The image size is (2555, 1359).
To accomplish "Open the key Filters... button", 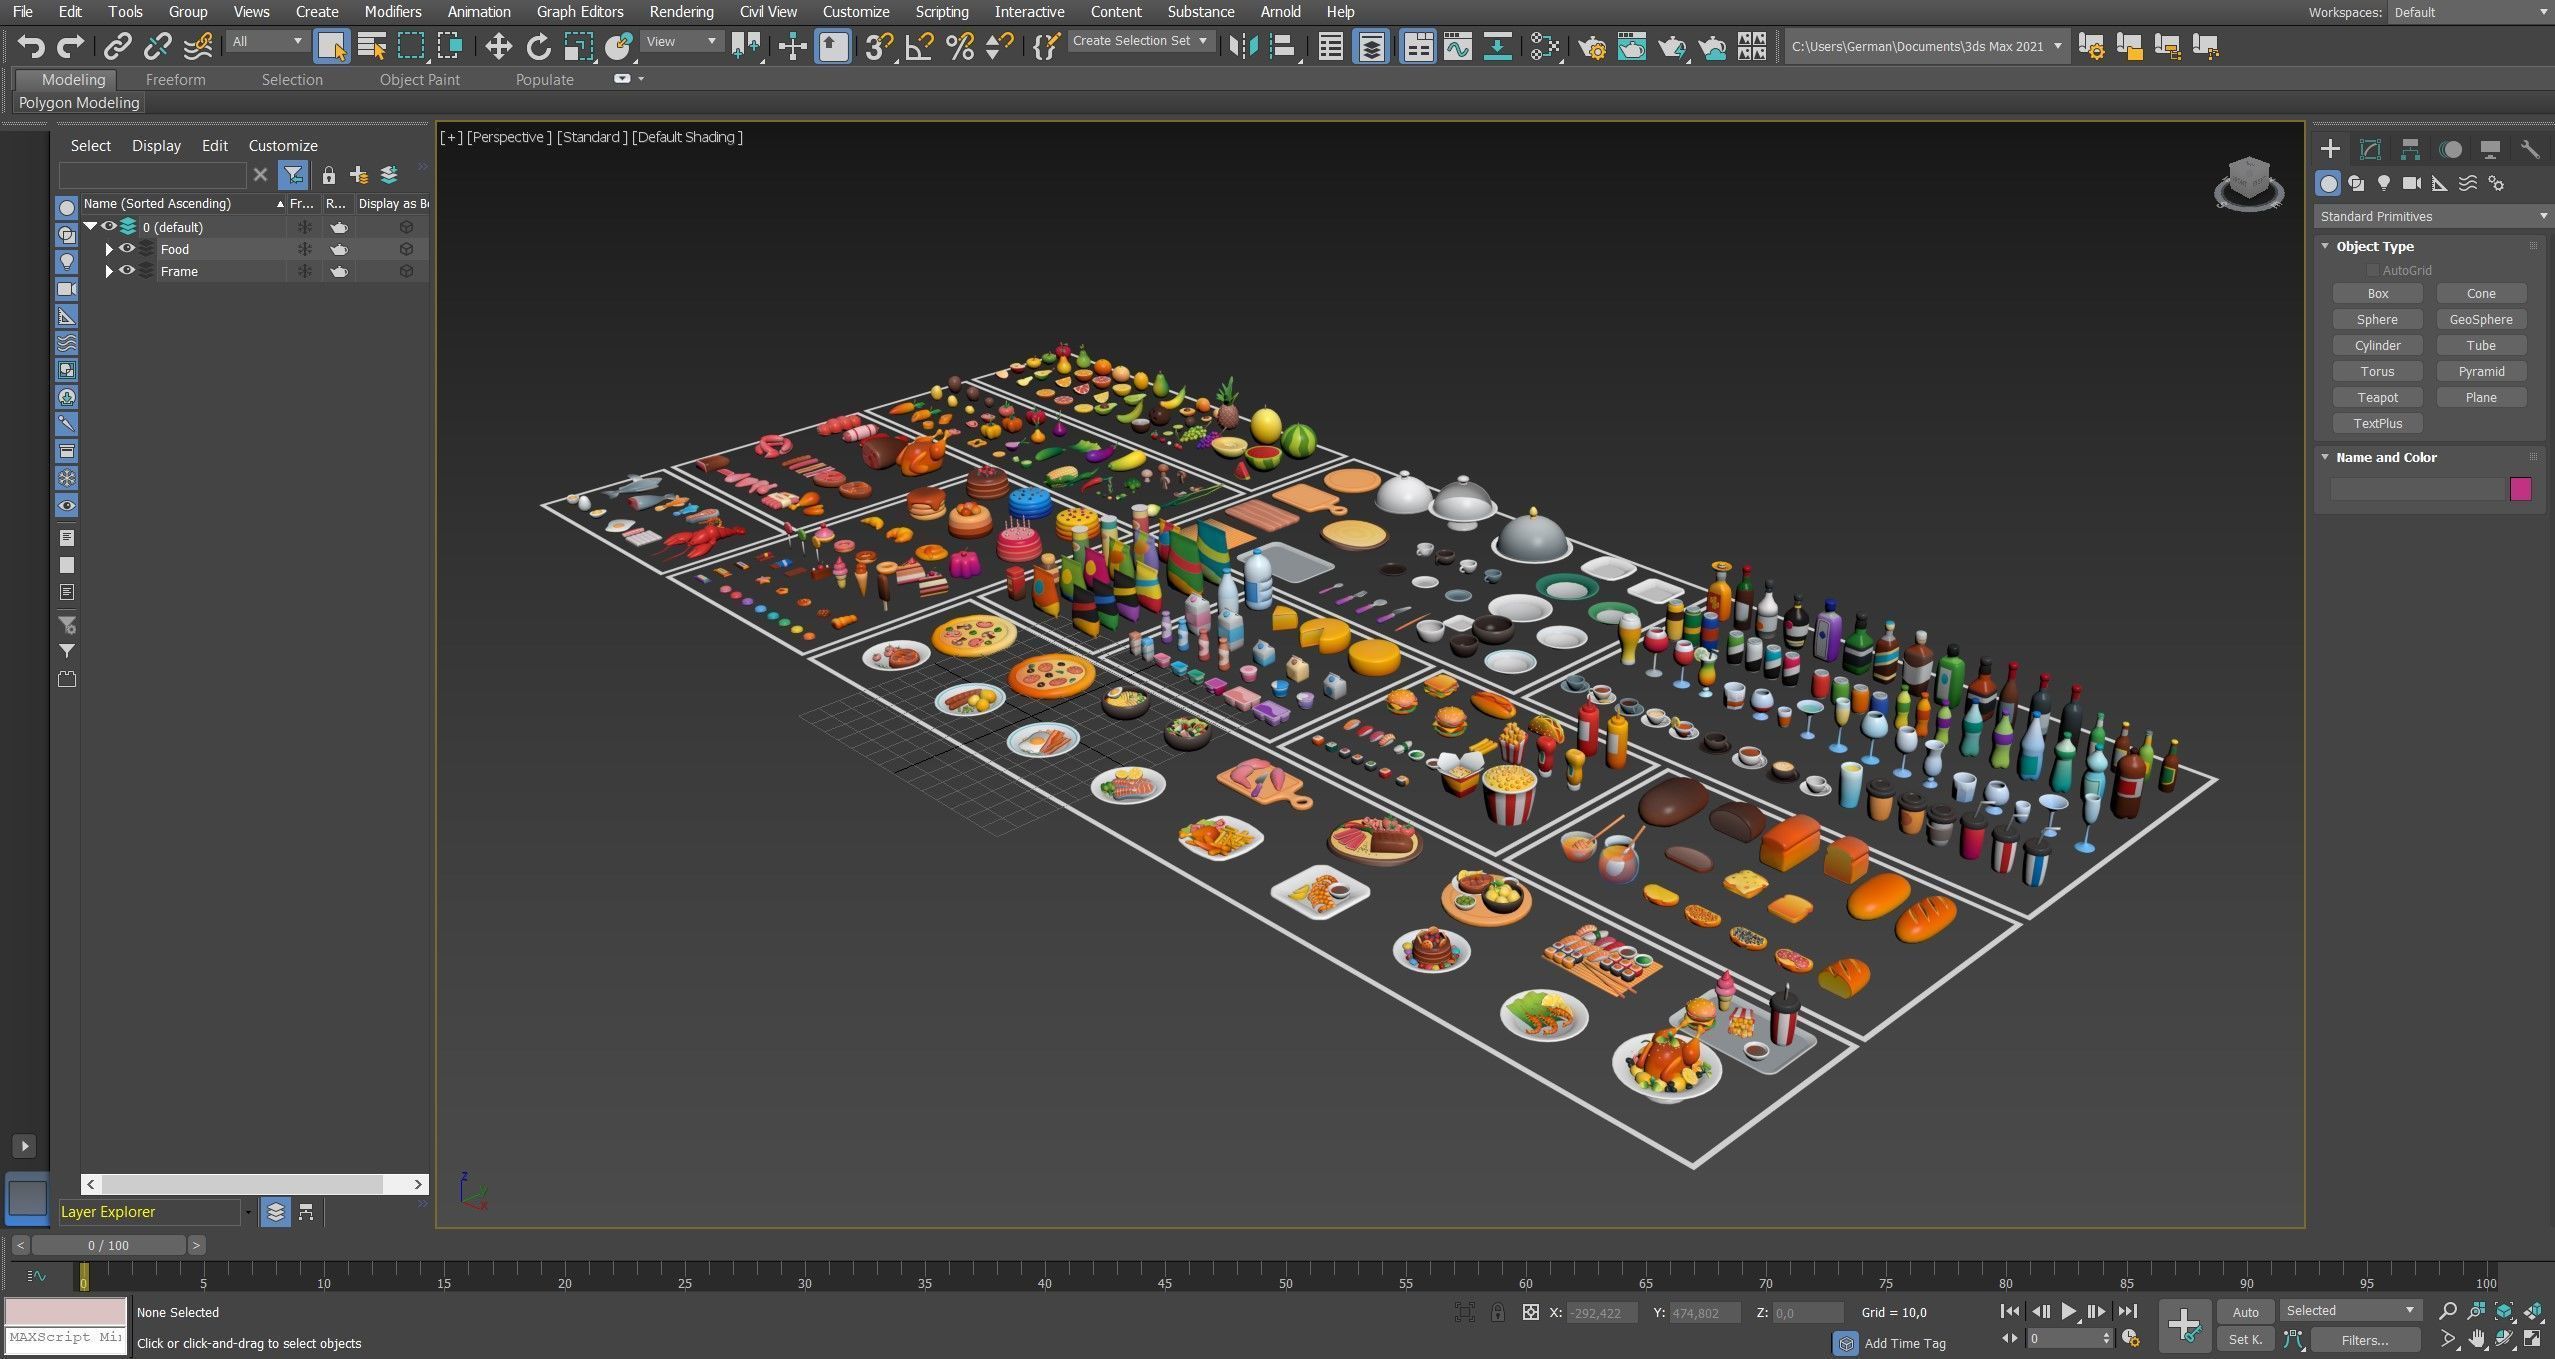I will tap(2365, 1340).
